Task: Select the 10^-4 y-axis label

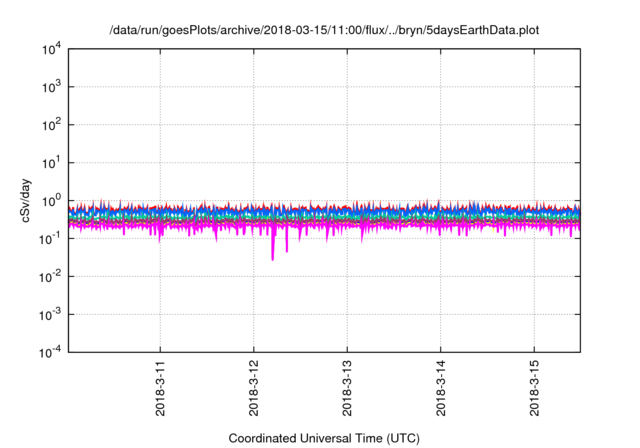Action: 51,352
